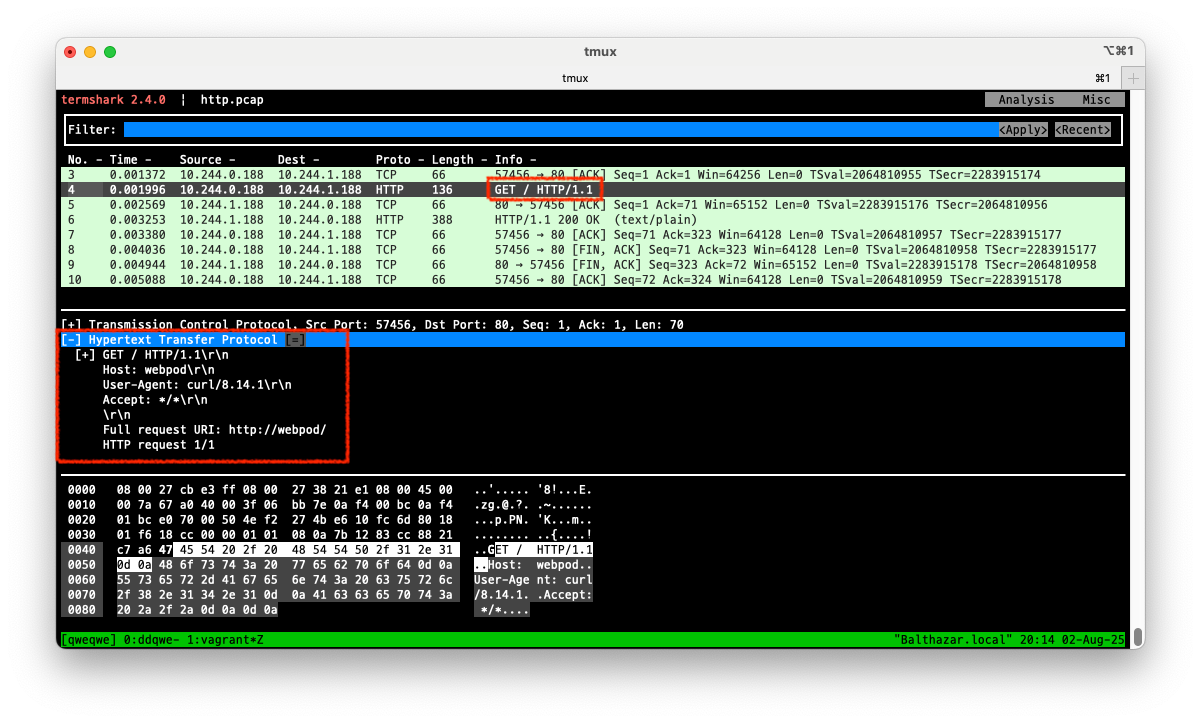
Task: Sort packets by the Source column header
Action: pyautogui.click(x=207, y=160)
